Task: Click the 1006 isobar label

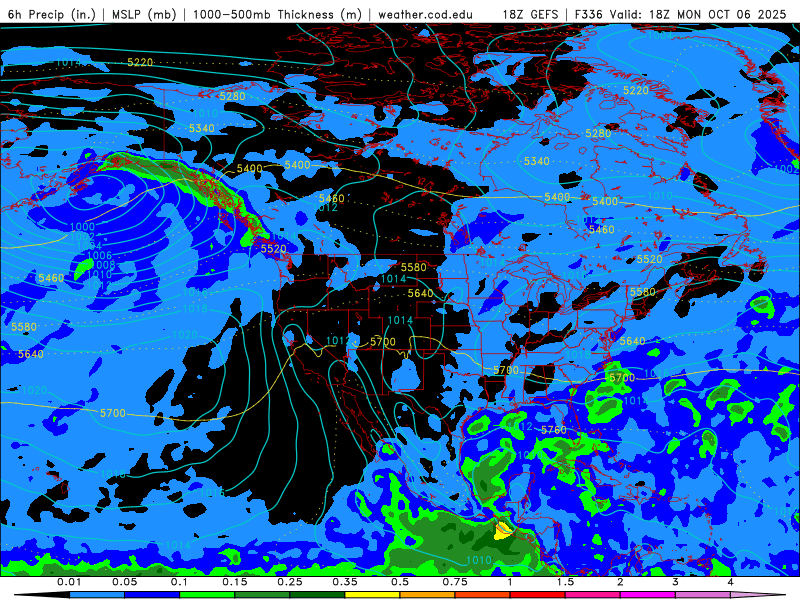Action: 99,256
